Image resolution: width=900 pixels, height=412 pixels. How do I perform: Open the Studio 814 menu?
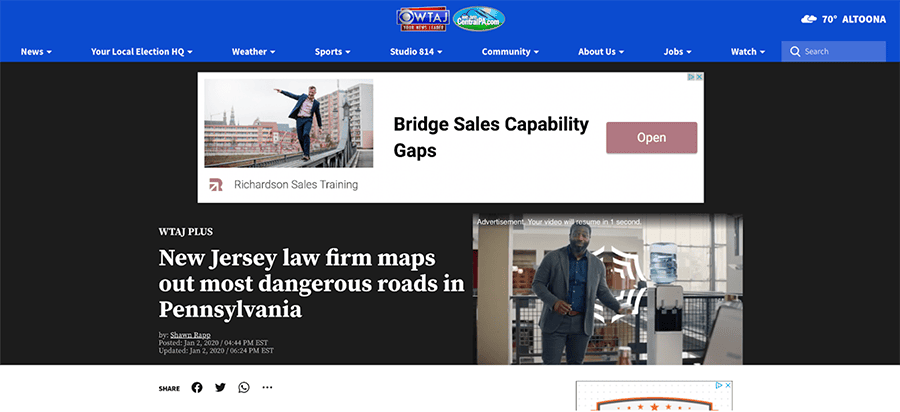click(x=416, y=52)
